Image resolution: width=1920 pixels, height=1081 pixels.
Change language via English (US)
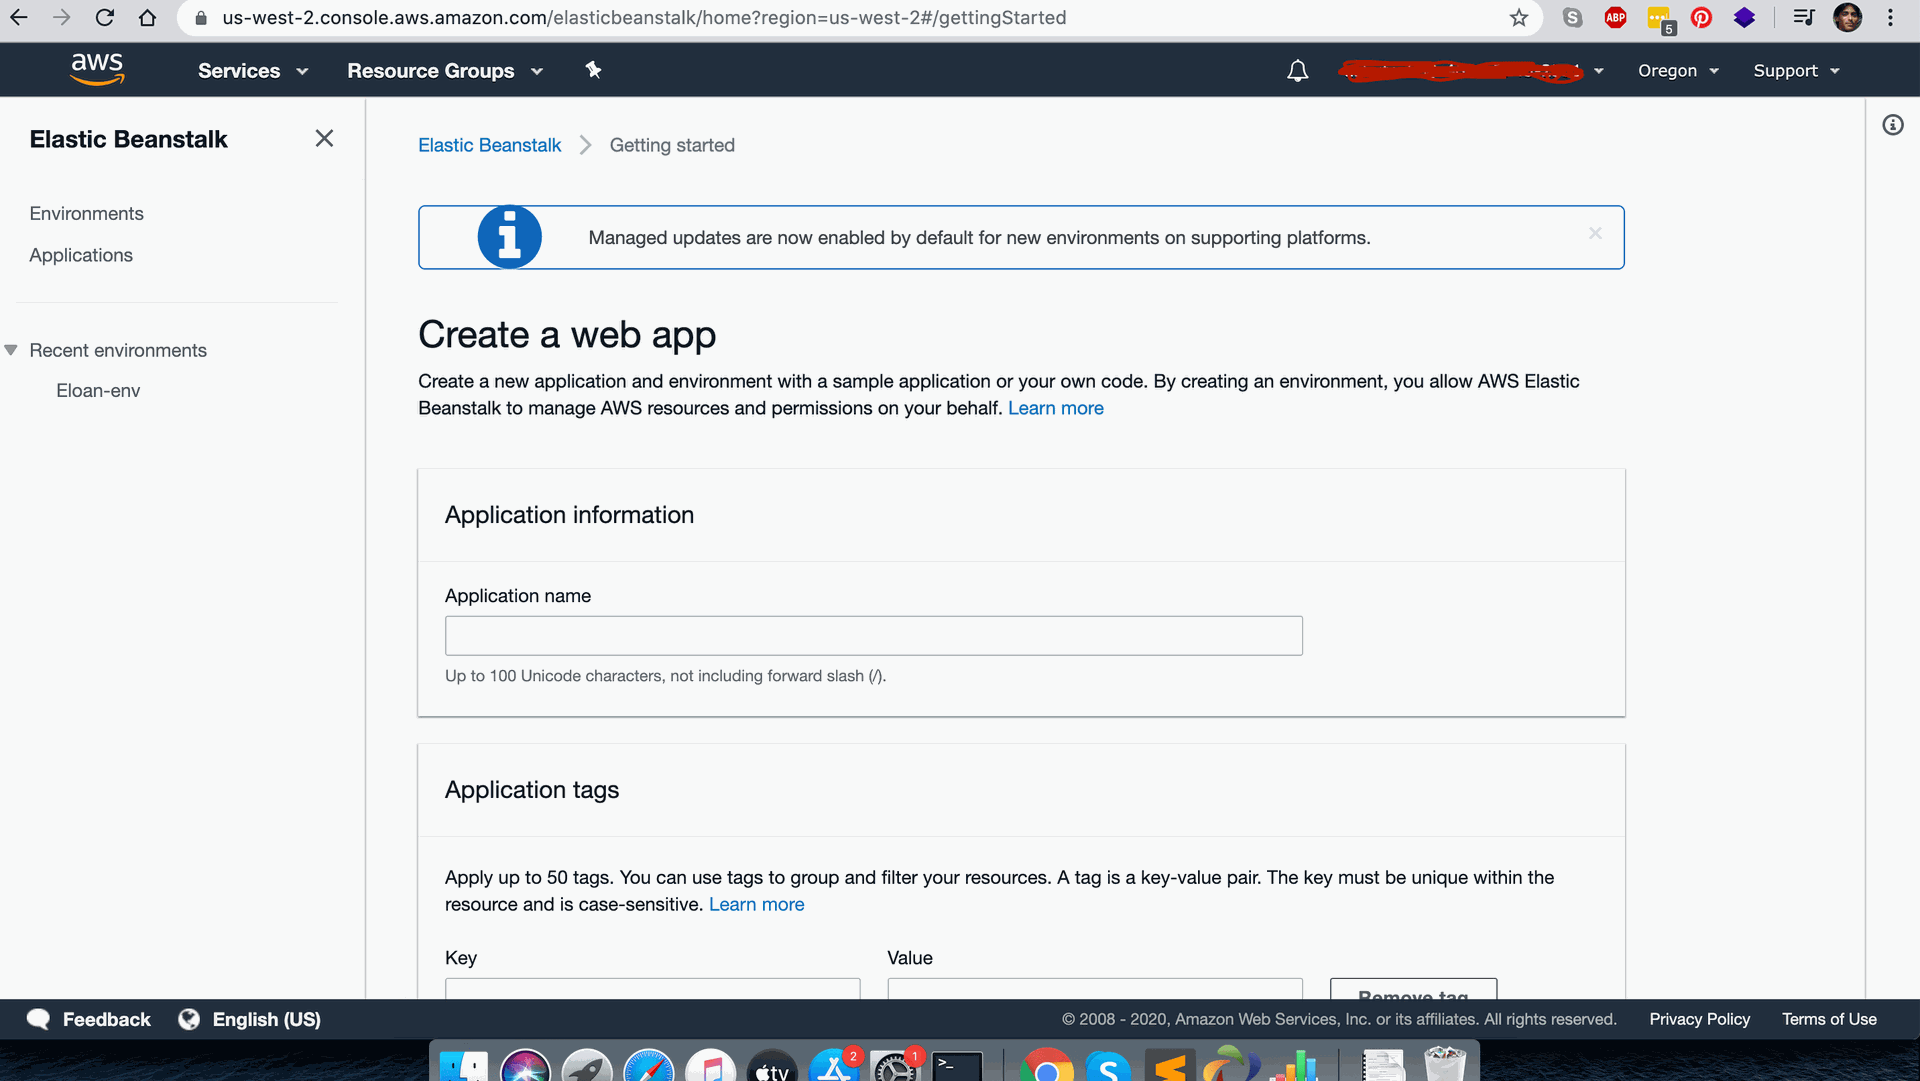click(x=266, y=1019)
